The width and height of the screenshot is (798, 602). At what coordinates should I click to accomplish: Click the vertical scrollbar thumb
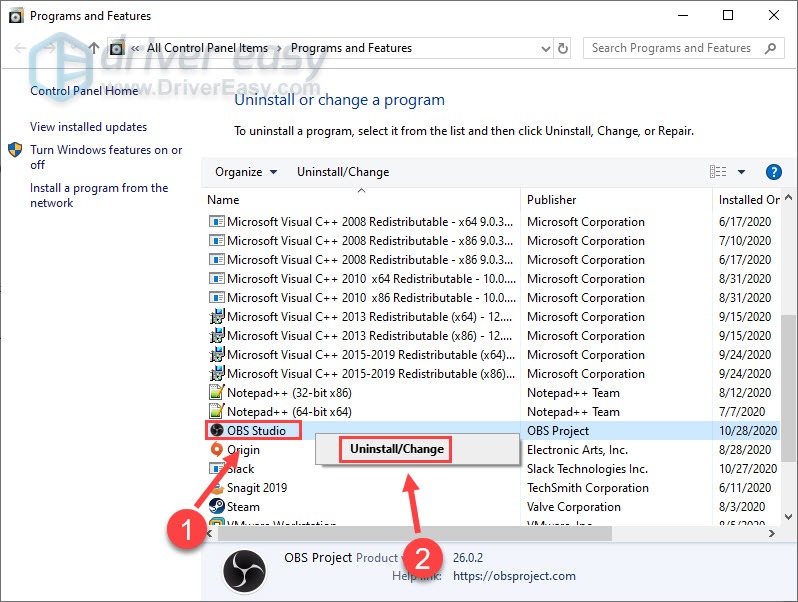[788, 388]
